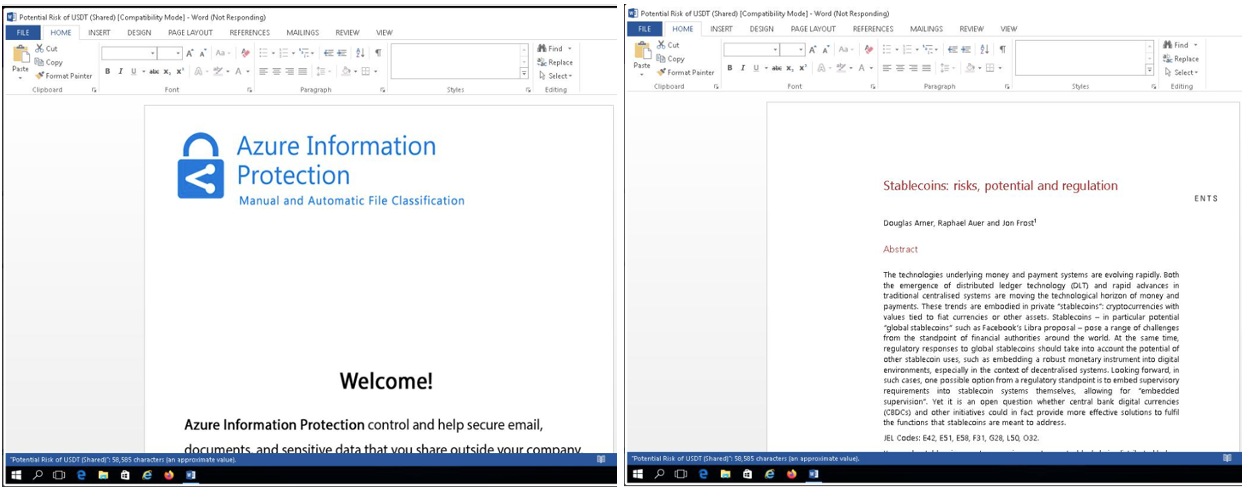This screenshot has height=489, width=1244.
Task: Click Copy in the Azure document window
Action: coord(48,62)
